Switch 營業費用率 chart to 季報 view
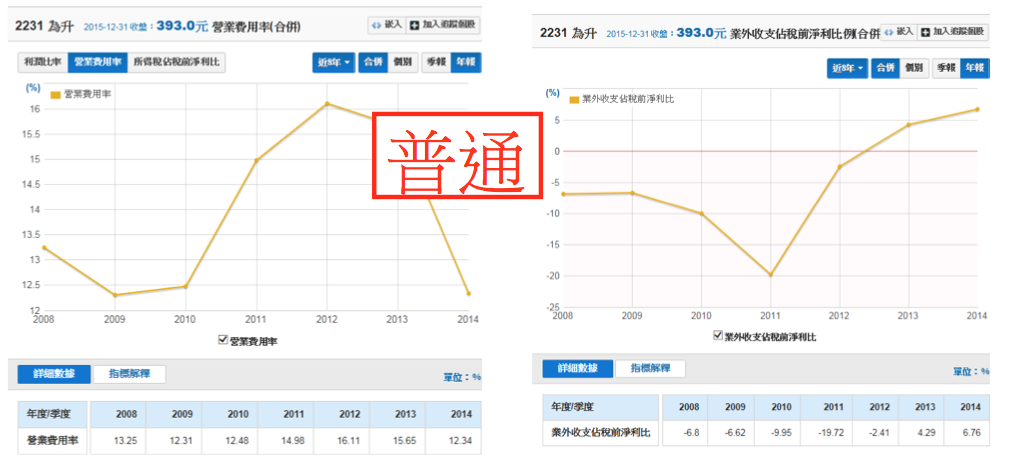 pyautogui.click(x=436, y=63)
